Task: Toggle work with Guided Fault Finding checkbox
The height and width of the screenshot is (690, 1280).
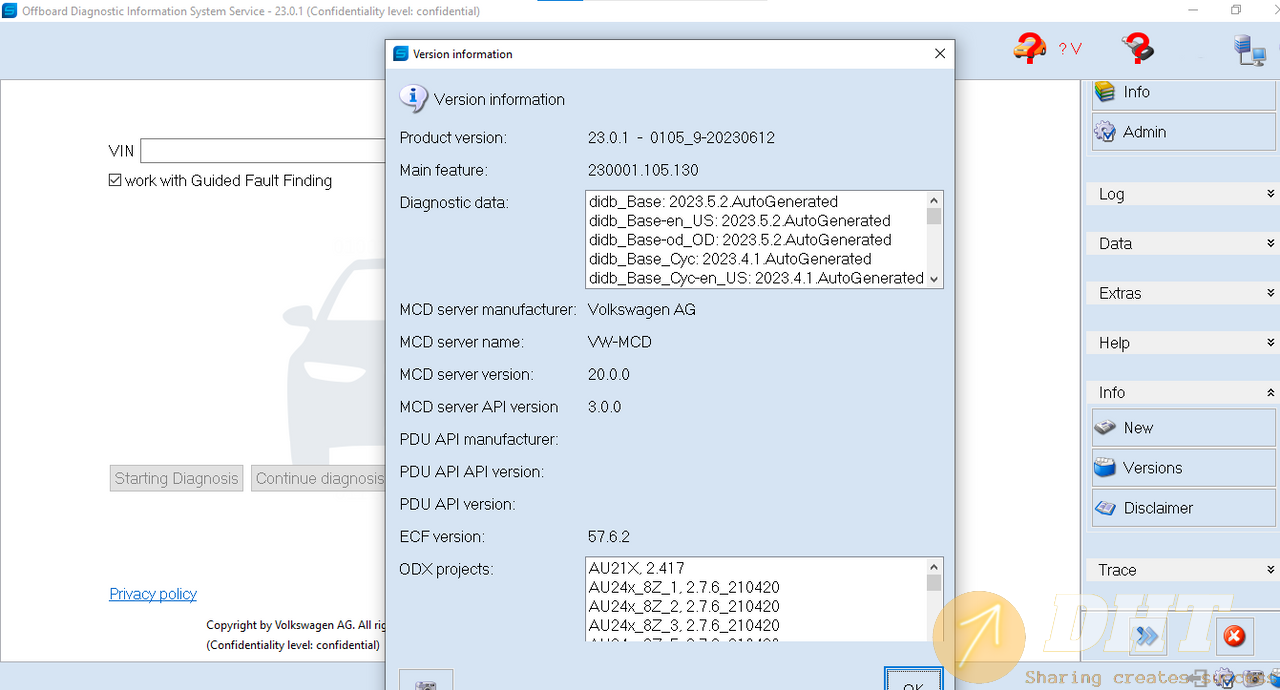Action: point(115,181)
